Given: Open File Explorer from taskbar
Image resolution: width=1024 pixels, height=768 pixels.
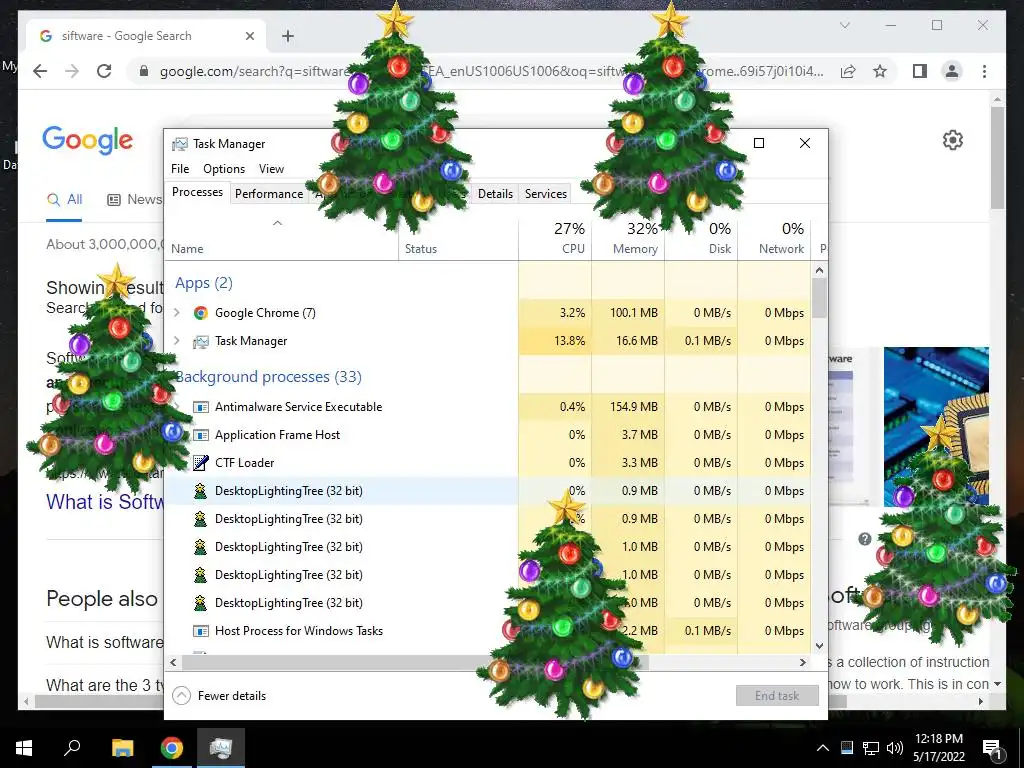Looking at the screenshot, I should (122, 748).
